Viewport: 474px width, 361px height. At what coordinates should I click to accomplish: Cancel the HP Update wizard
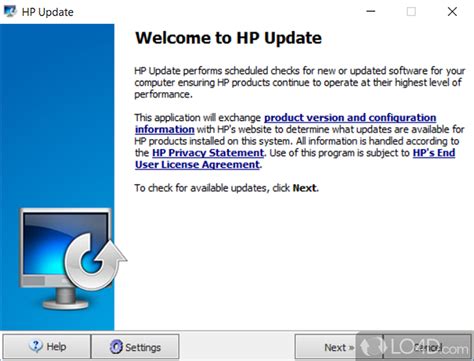(x=427, y=347)
